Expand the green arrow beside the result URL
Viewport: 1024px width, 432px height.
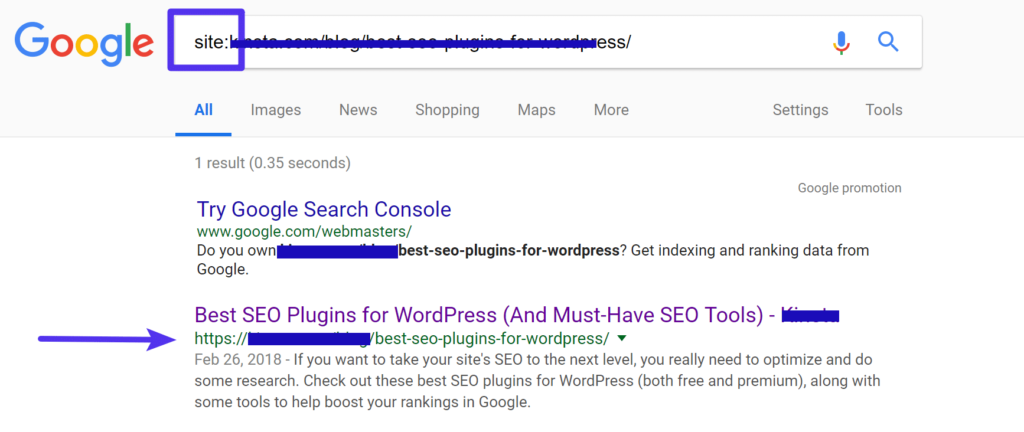coord(623,338)
